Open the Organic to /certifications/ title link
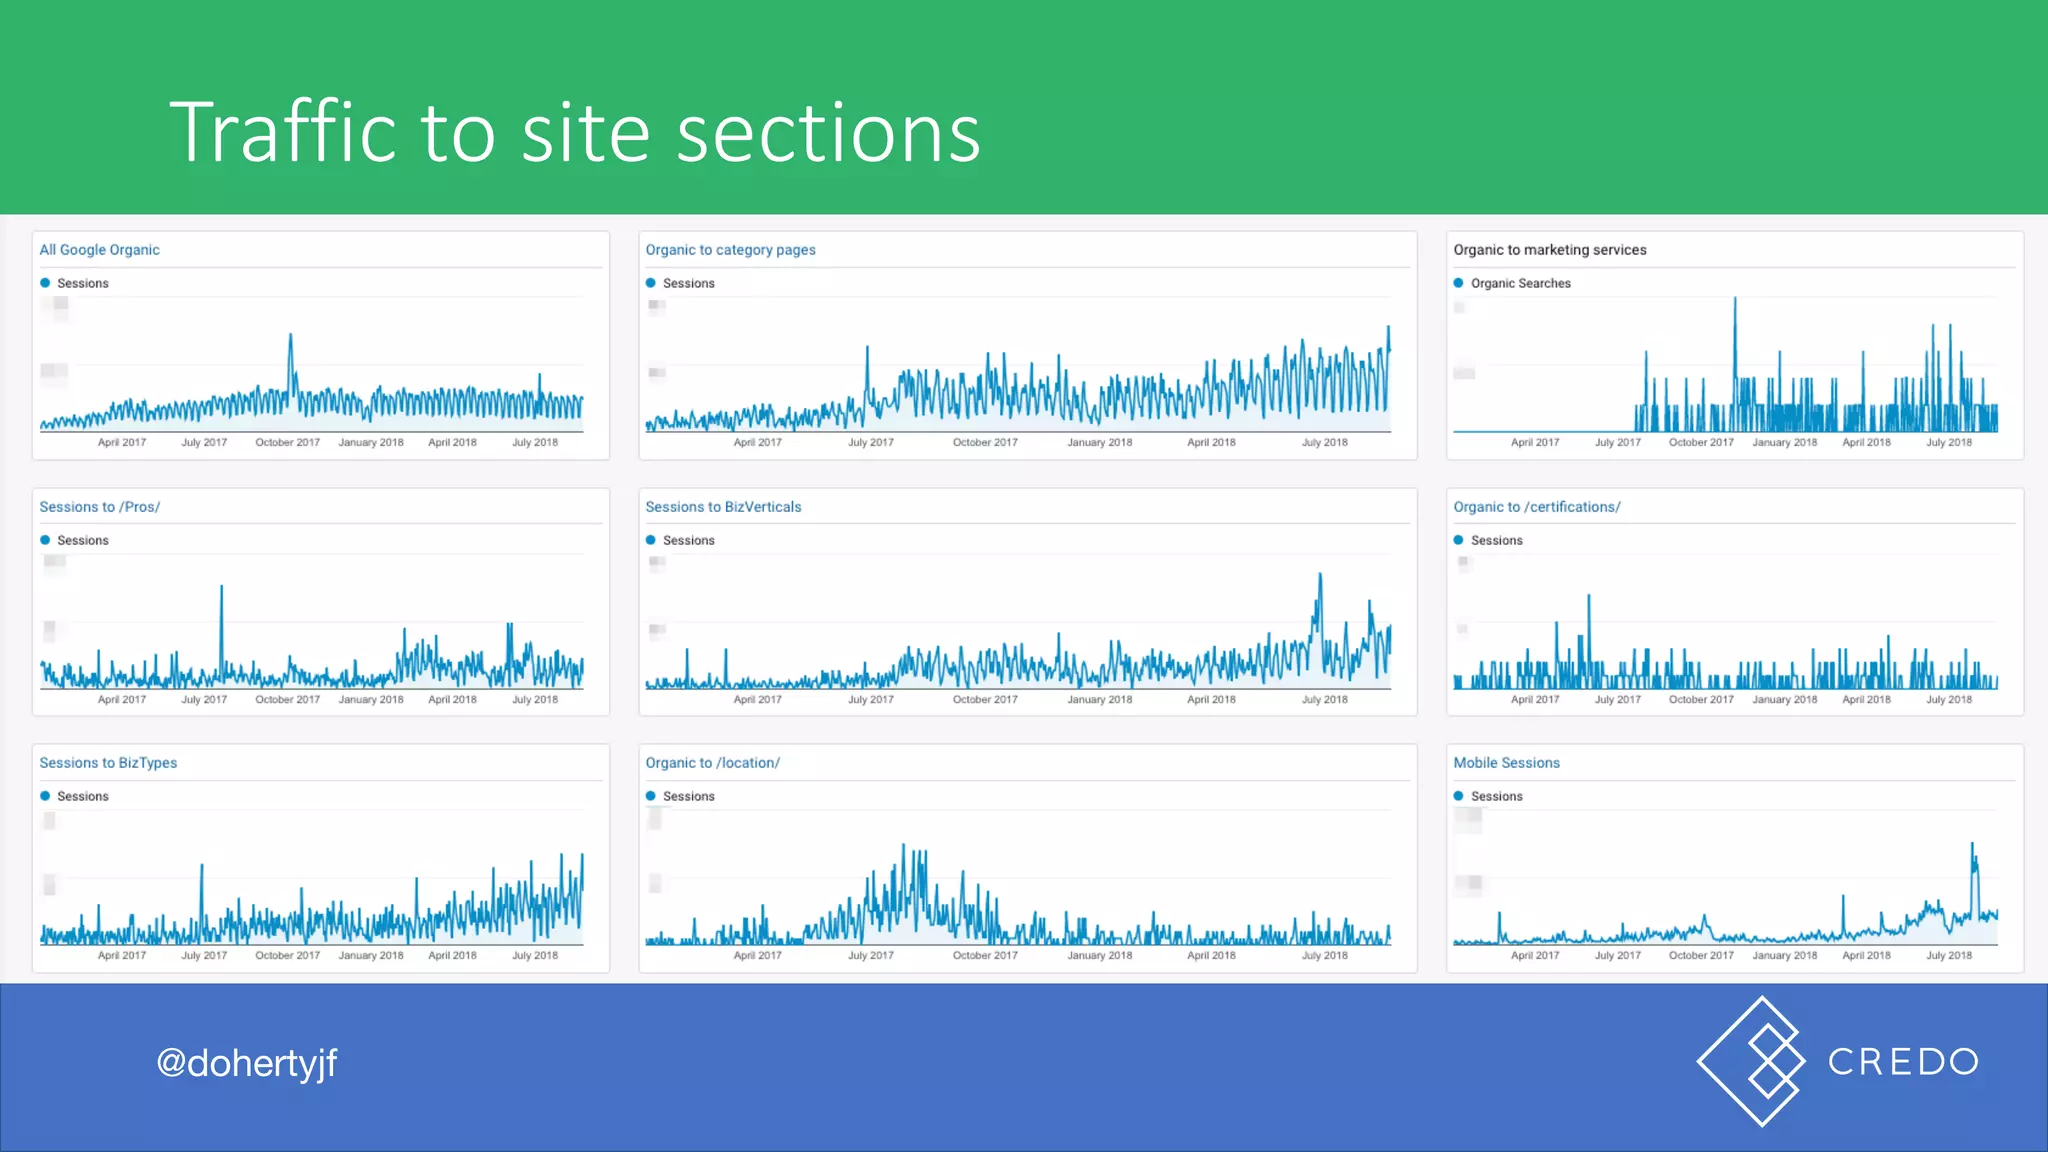This screenshot has height=1152, width=2048. [x=1536, y=507]
